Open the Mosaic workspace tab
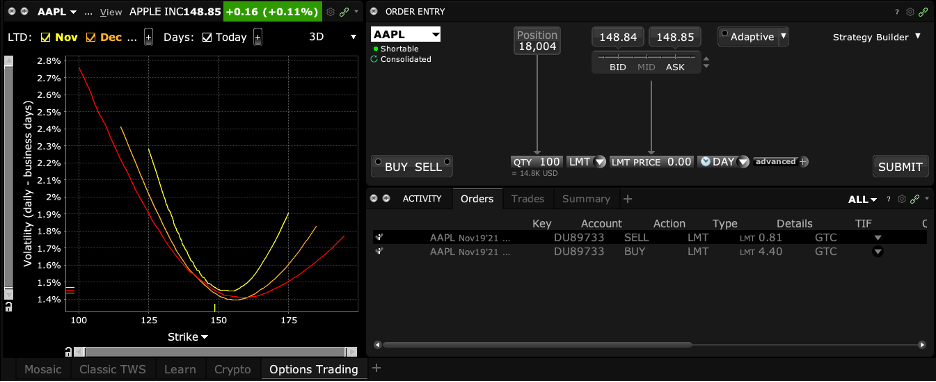 42,369
